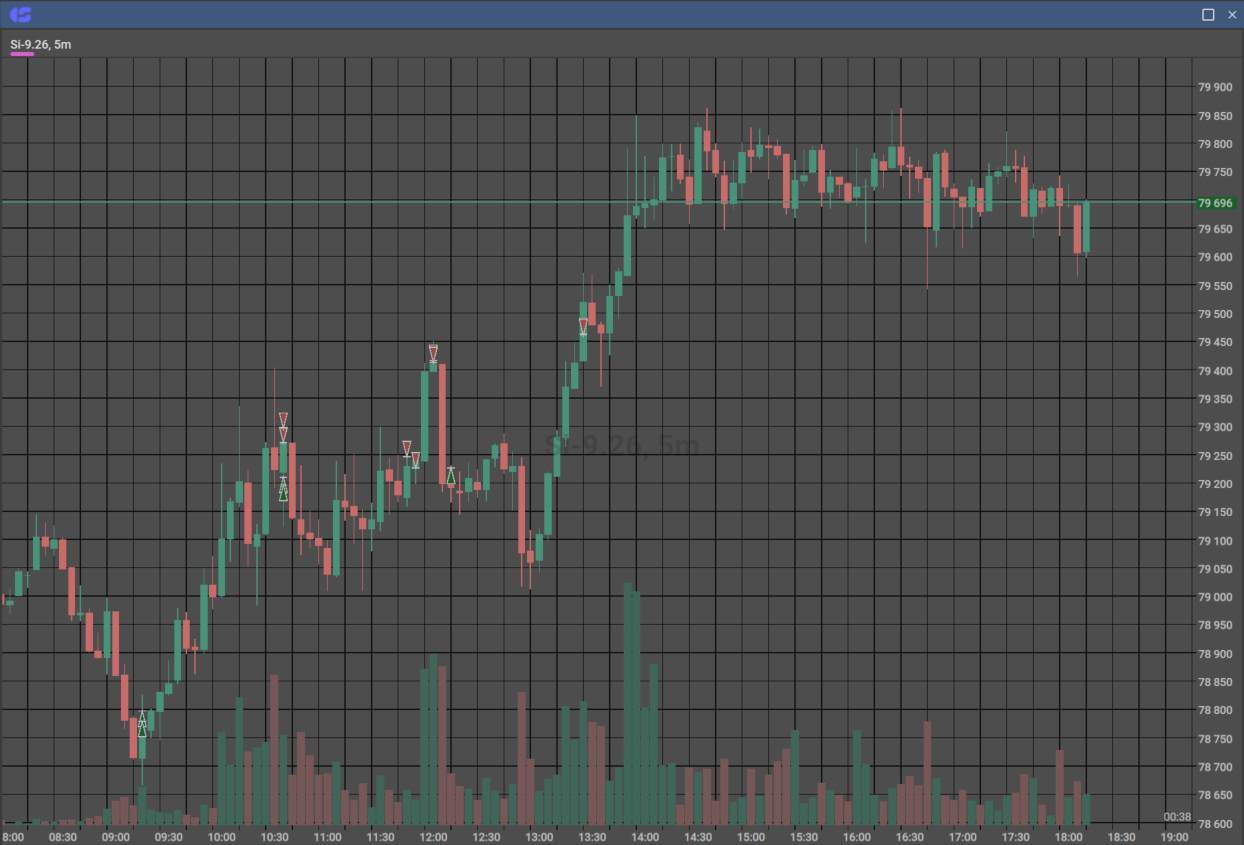The height and width of the screenshot is (845, 1244).
Task: Click the 79 600 price axis label
Action: point(1215,257)
